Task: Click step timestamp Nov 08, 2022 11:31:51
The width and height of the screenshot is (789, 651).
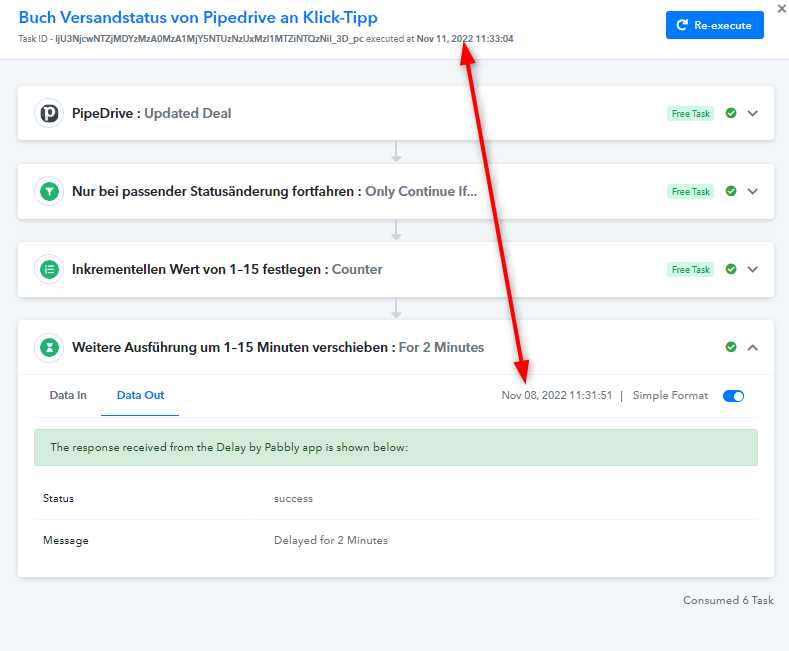Action: 557,395
